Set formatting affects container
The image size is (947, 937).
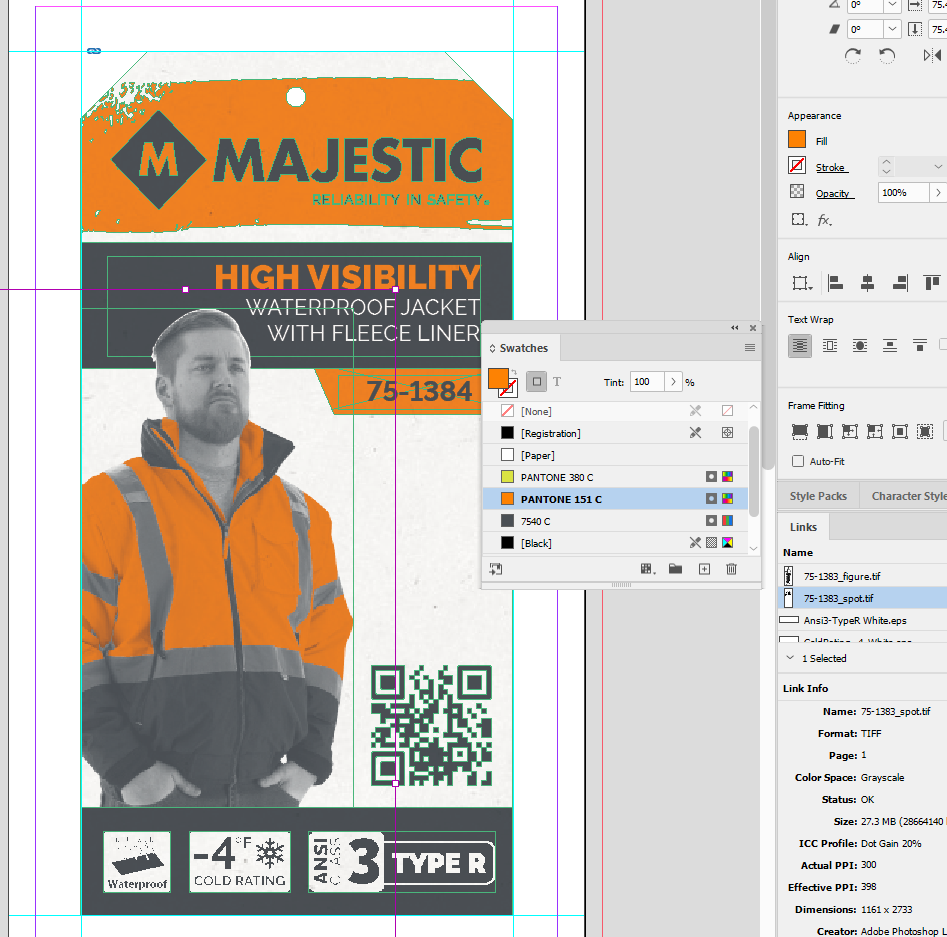coord(536,382)
